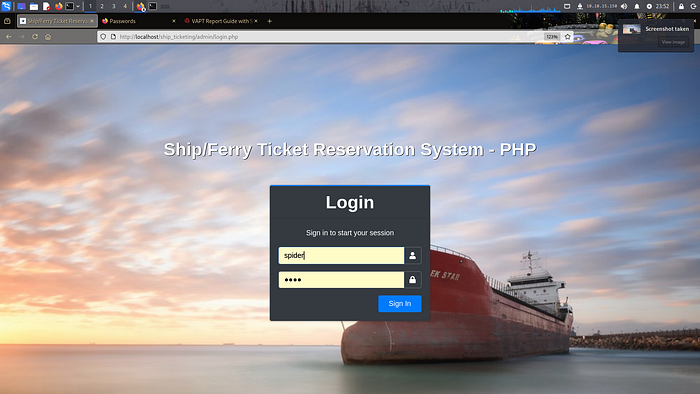Click the user icon beside username field
Viewport: 700px width, 394px height.
click(412, 255)
